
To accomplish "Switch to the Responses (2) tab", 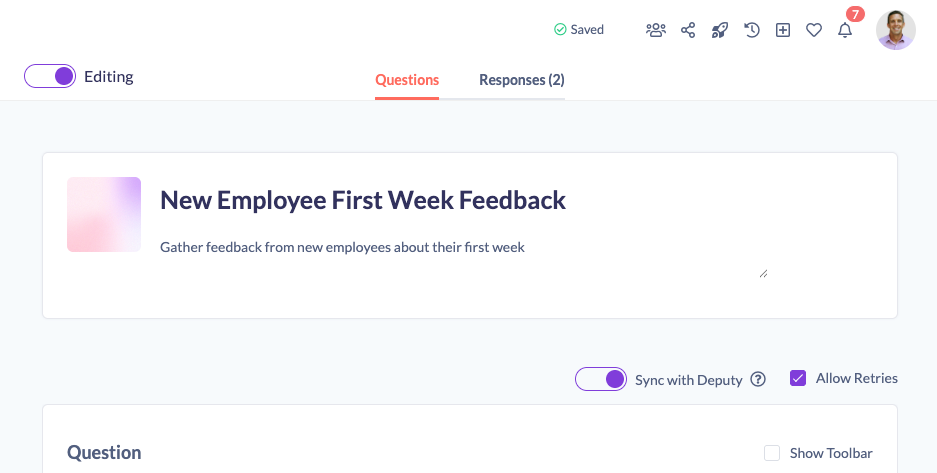I will pyautogui.click(x=521, y=80).
